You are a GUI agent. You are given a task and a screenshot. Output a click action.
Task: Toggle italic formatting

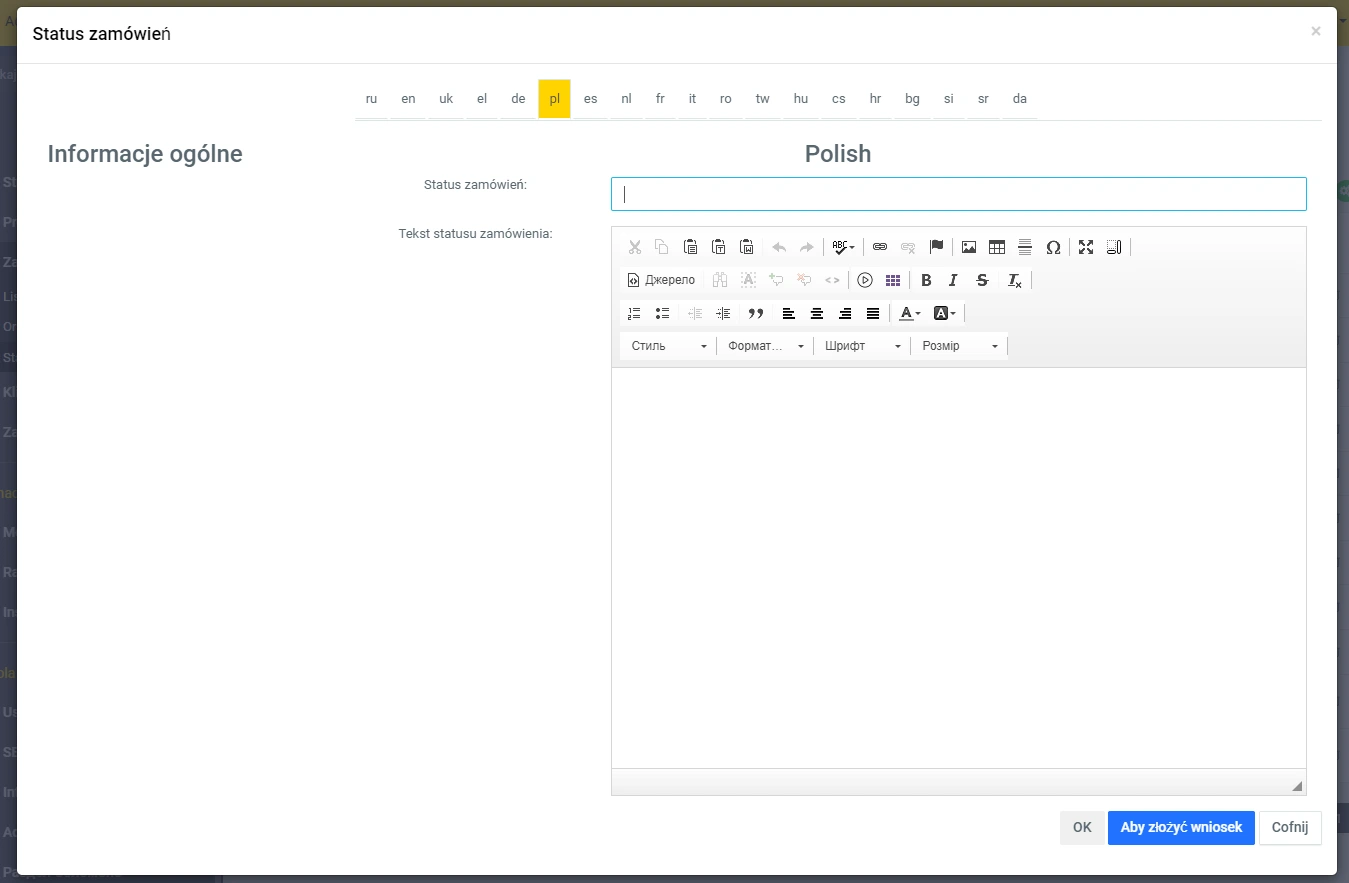954,280
